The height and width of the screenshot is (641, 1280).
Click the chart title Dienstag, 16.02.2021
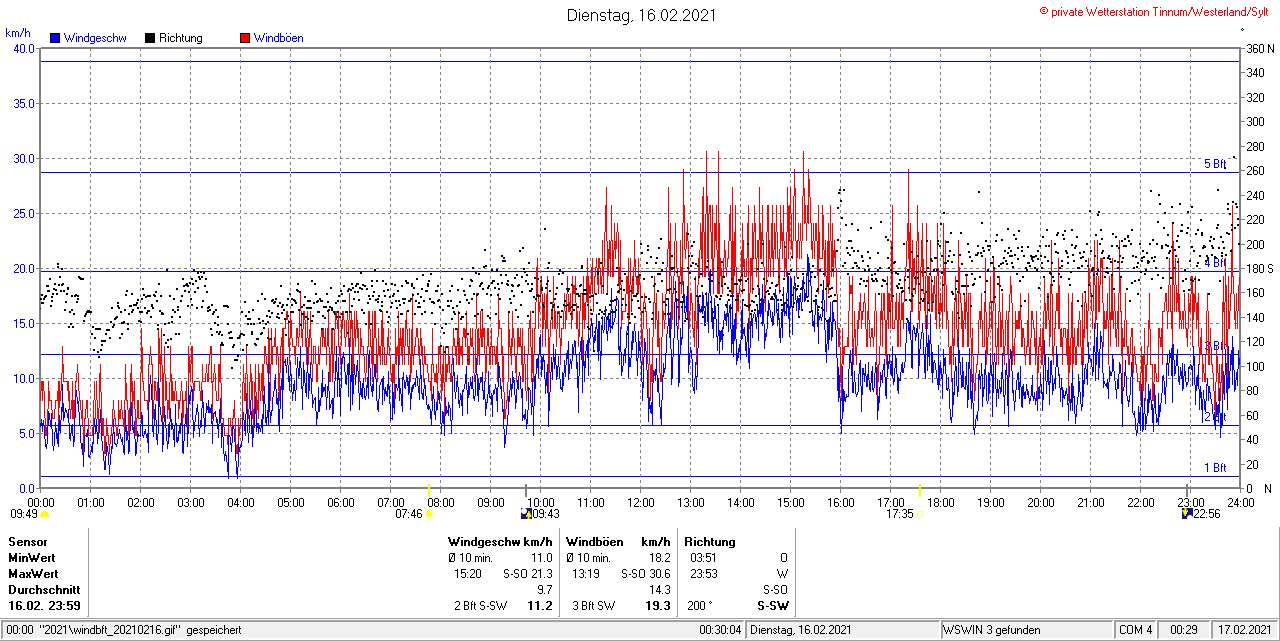(641, 14)
